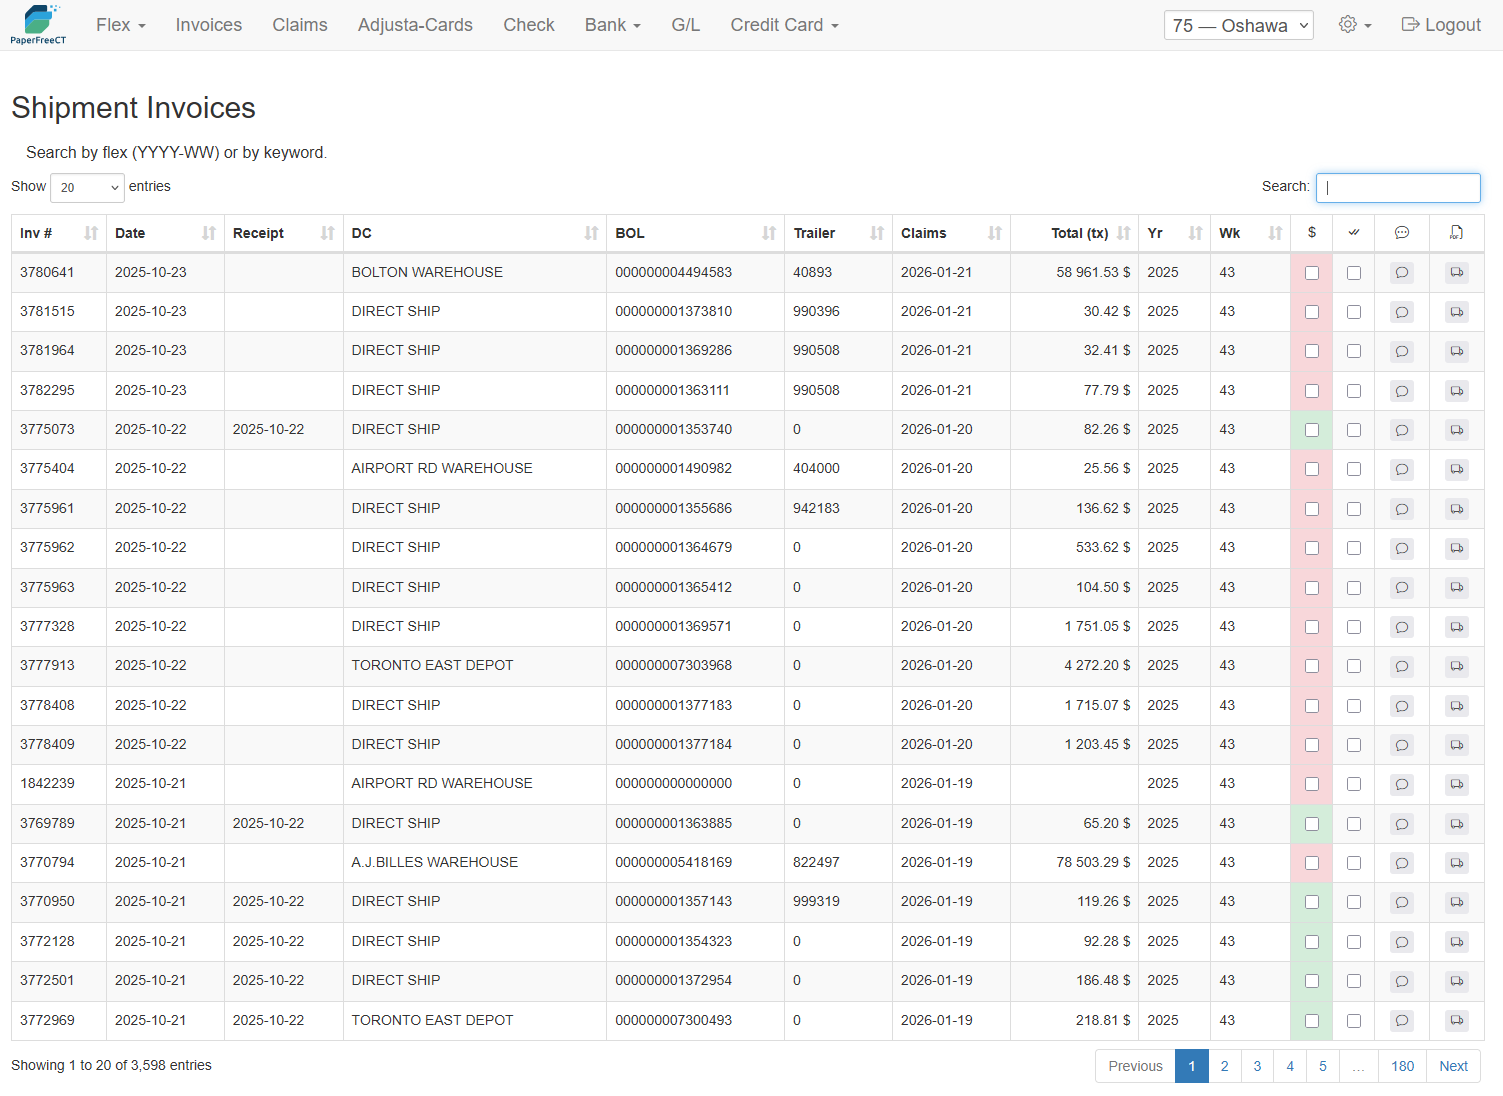1503x1096 pixels.
Task: Click the PaperFreeCT logo
Action: tap(38, 25)
